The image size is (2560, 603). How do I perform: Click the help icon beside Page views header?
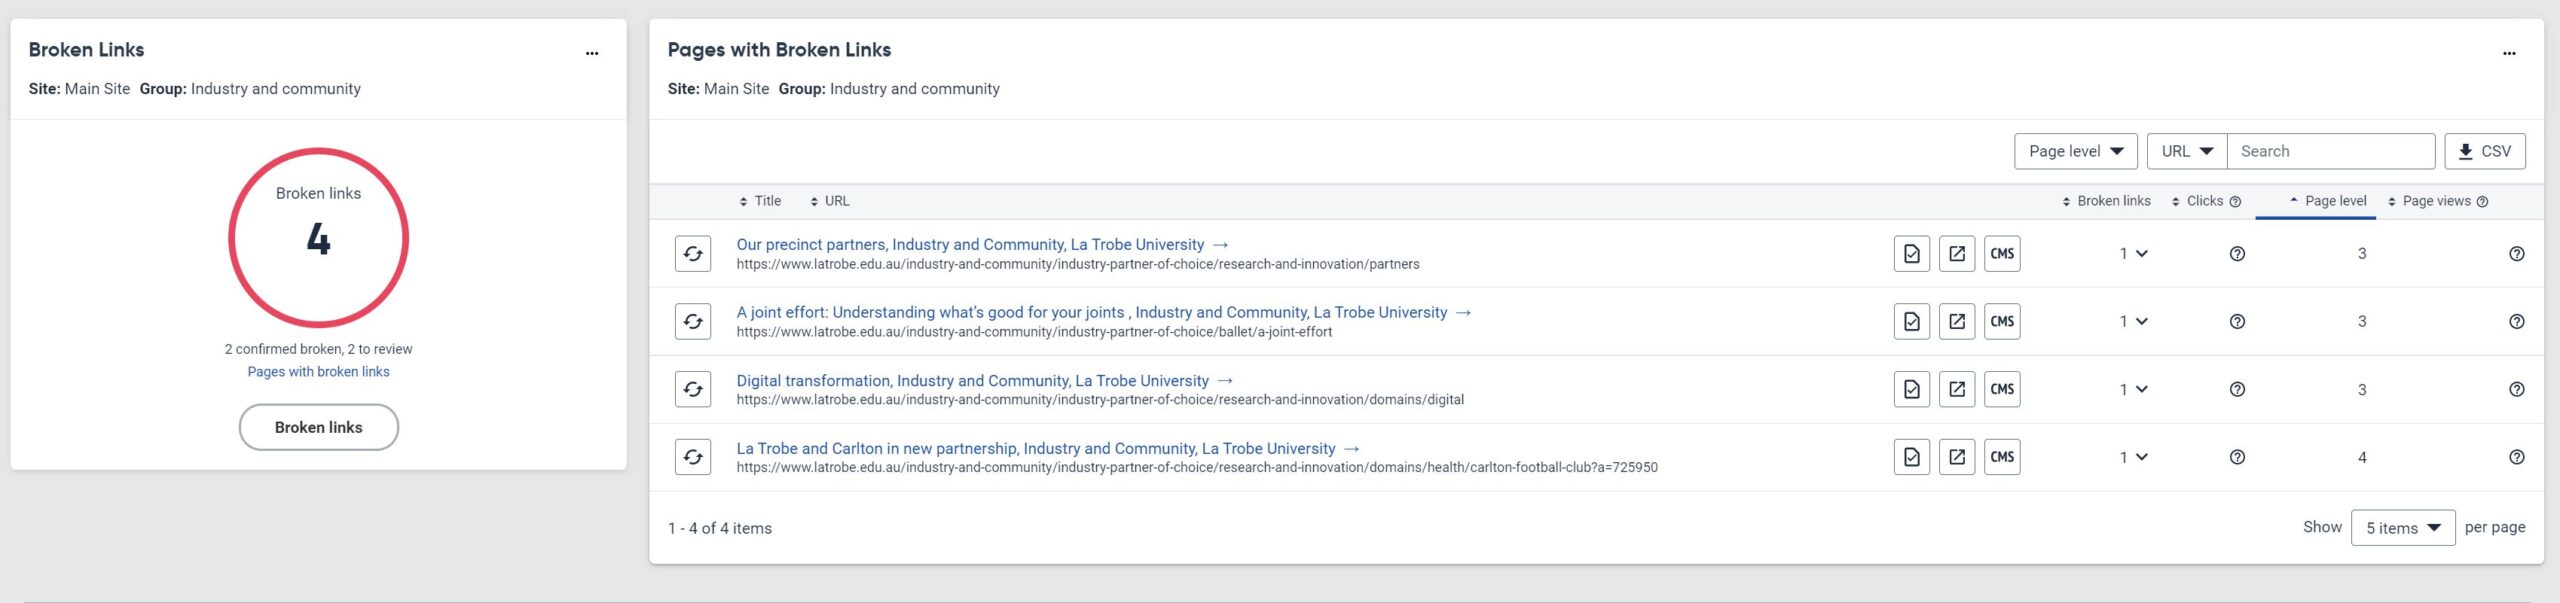[x=2482, y=202]
